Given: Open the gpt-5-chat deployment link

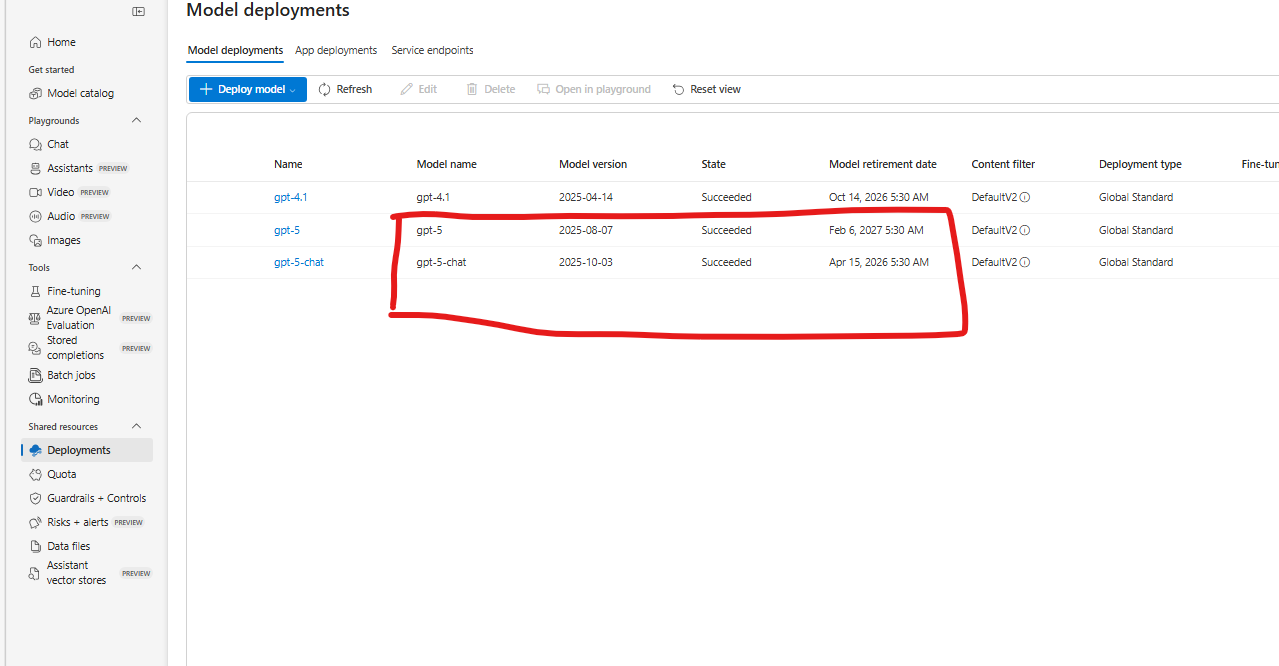Looking at the screenshot, I should (299, 262).
